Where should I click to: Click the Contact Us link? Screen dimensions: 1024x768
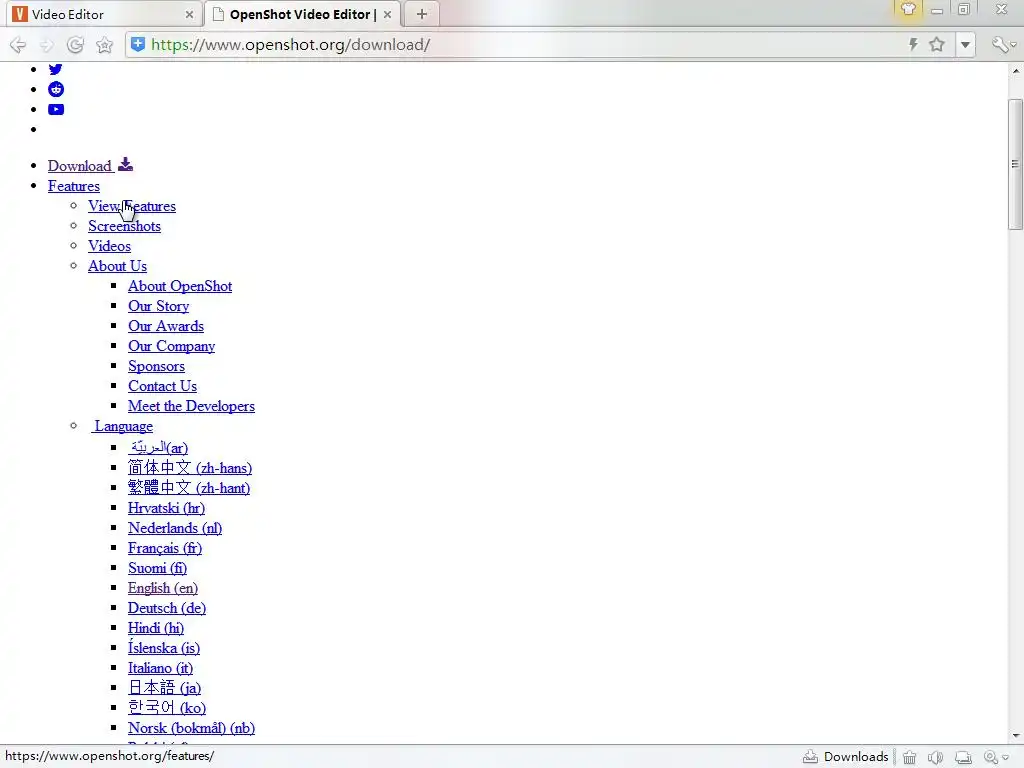[x=163, y=386]
